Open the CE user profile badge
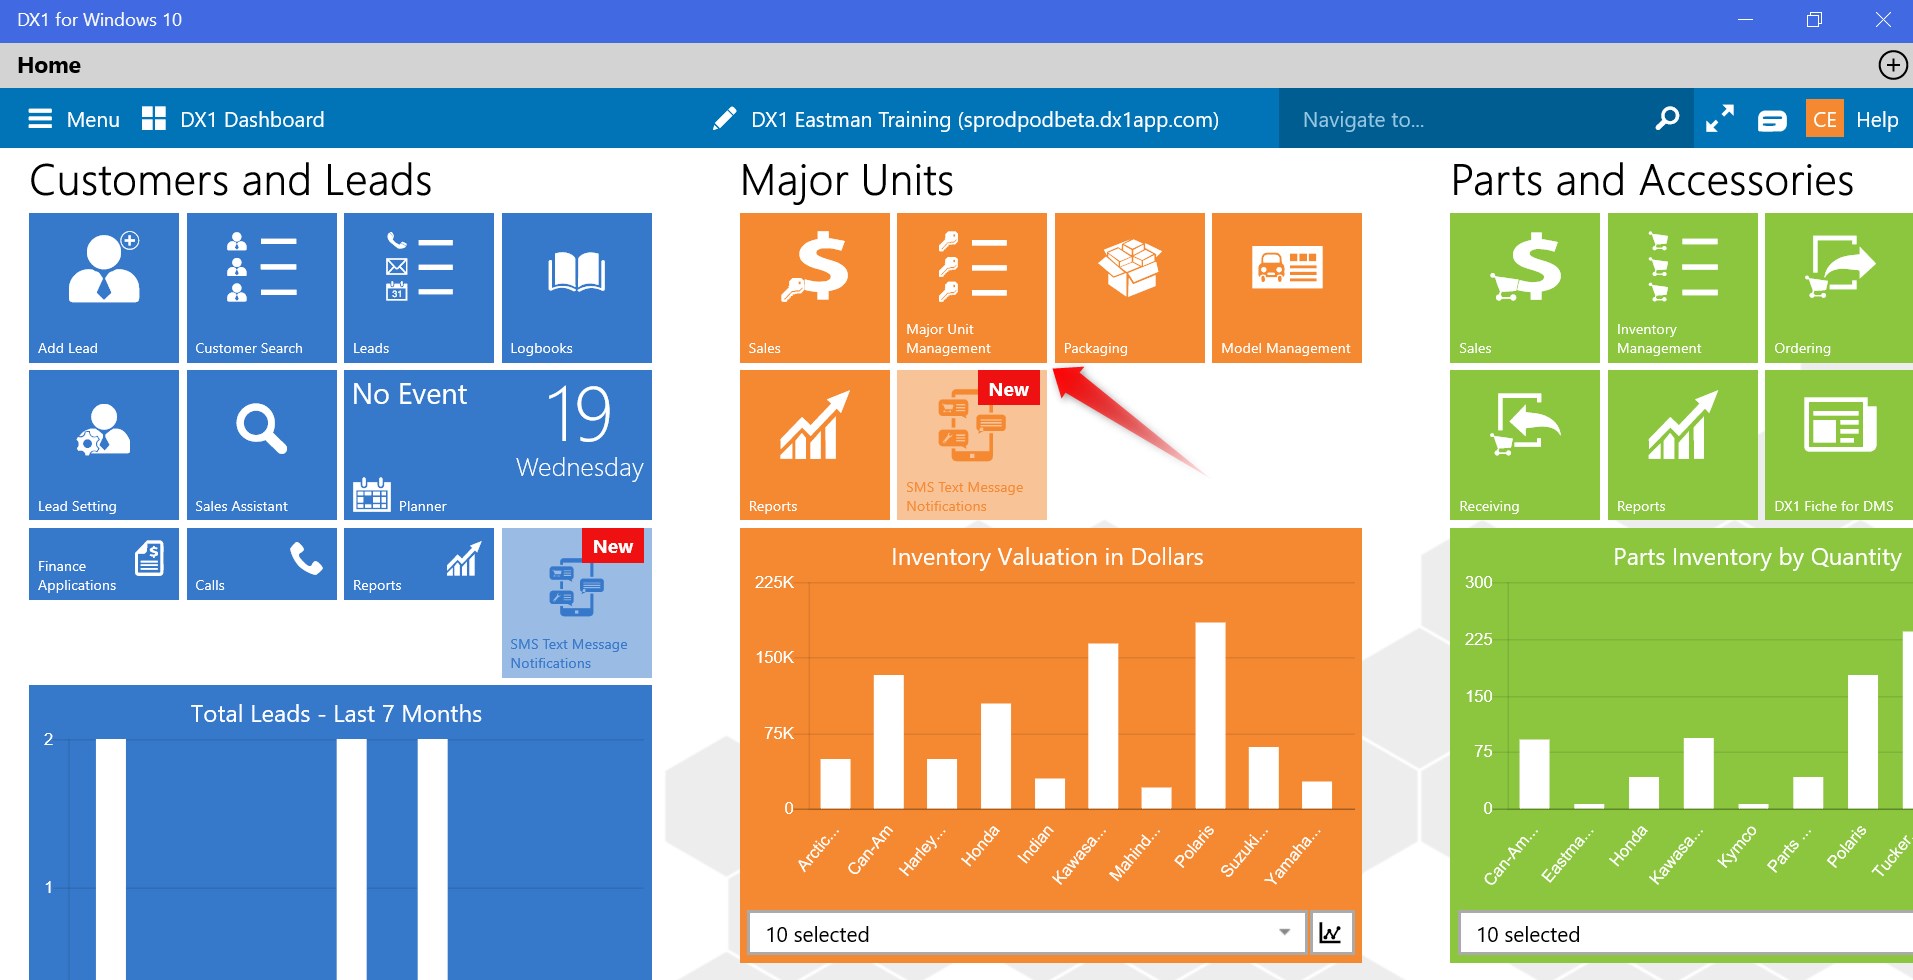This screenshot has width=1913, height=980. coord(1825,119)
